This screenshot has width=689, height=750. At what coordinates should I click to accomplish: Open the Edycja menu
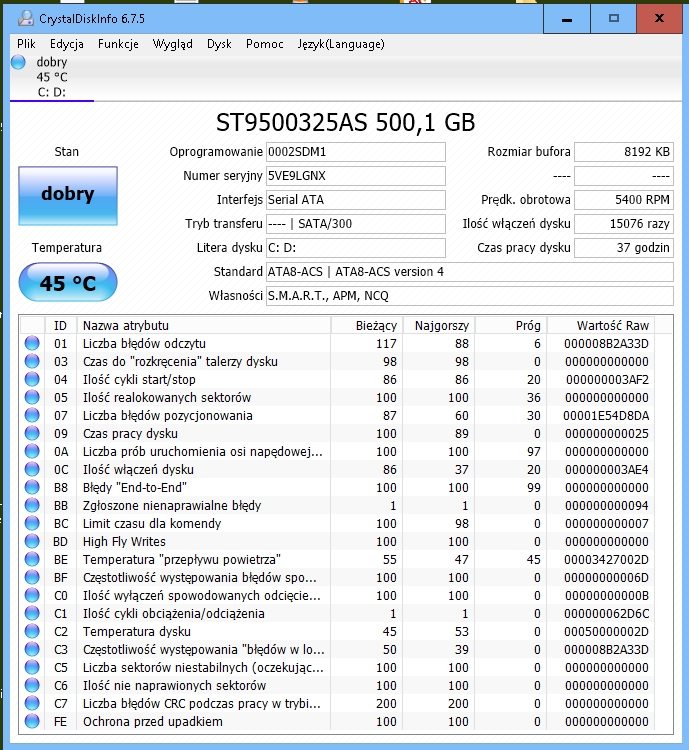(67, 44)
